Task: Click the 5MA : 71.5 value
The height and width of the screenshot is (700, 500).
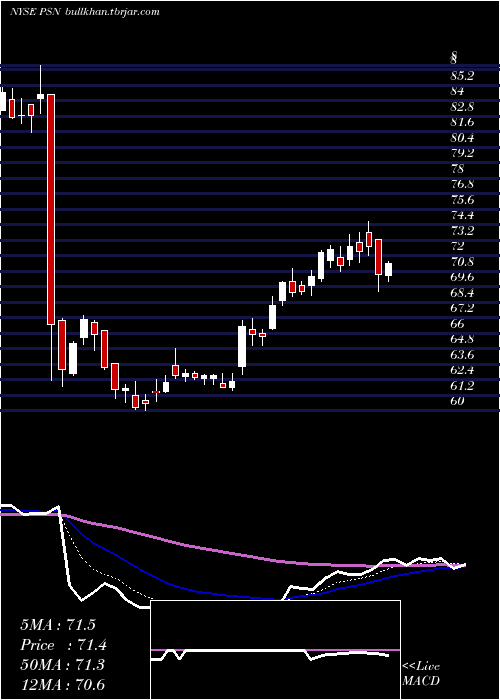Action: [58, 625]
